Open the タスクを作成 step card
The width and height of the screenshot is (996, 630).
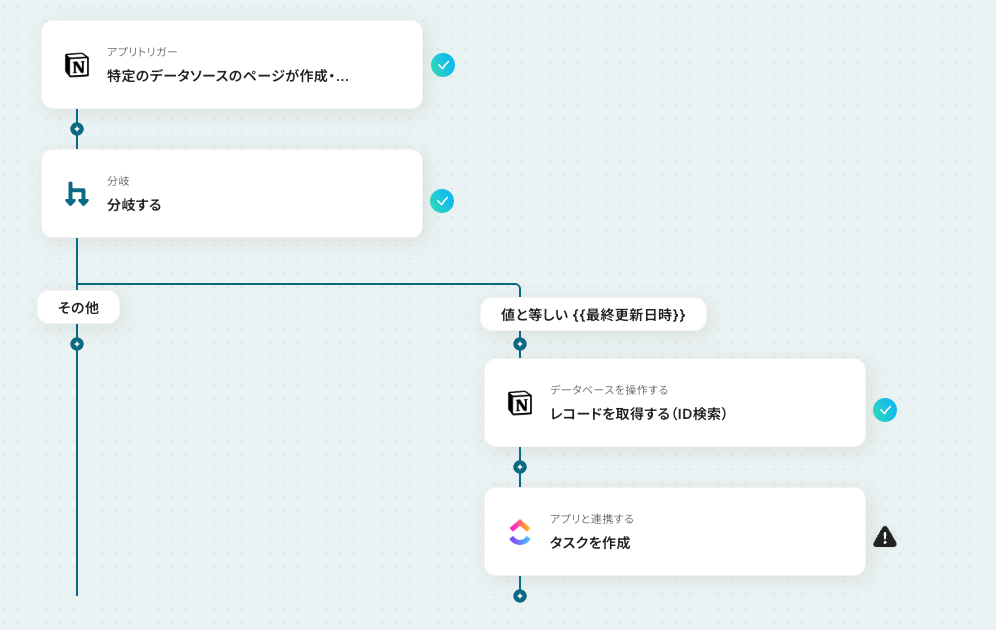(x=675, y=532)
